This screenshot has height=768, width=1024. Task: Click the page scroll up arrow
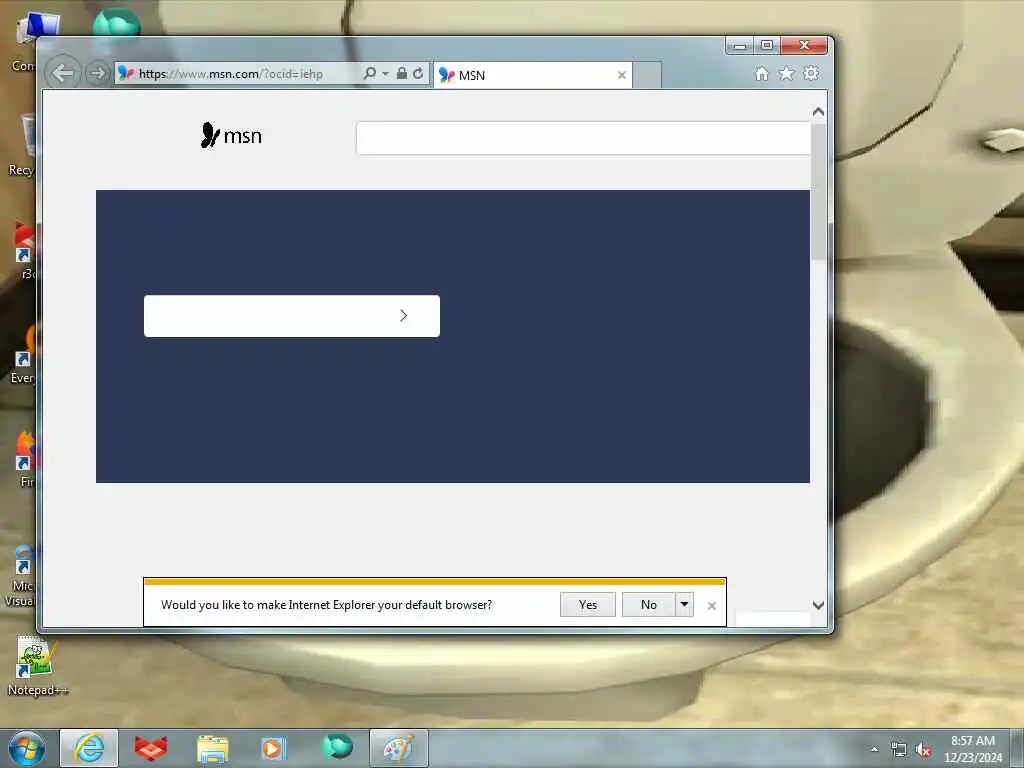(818, 112)
